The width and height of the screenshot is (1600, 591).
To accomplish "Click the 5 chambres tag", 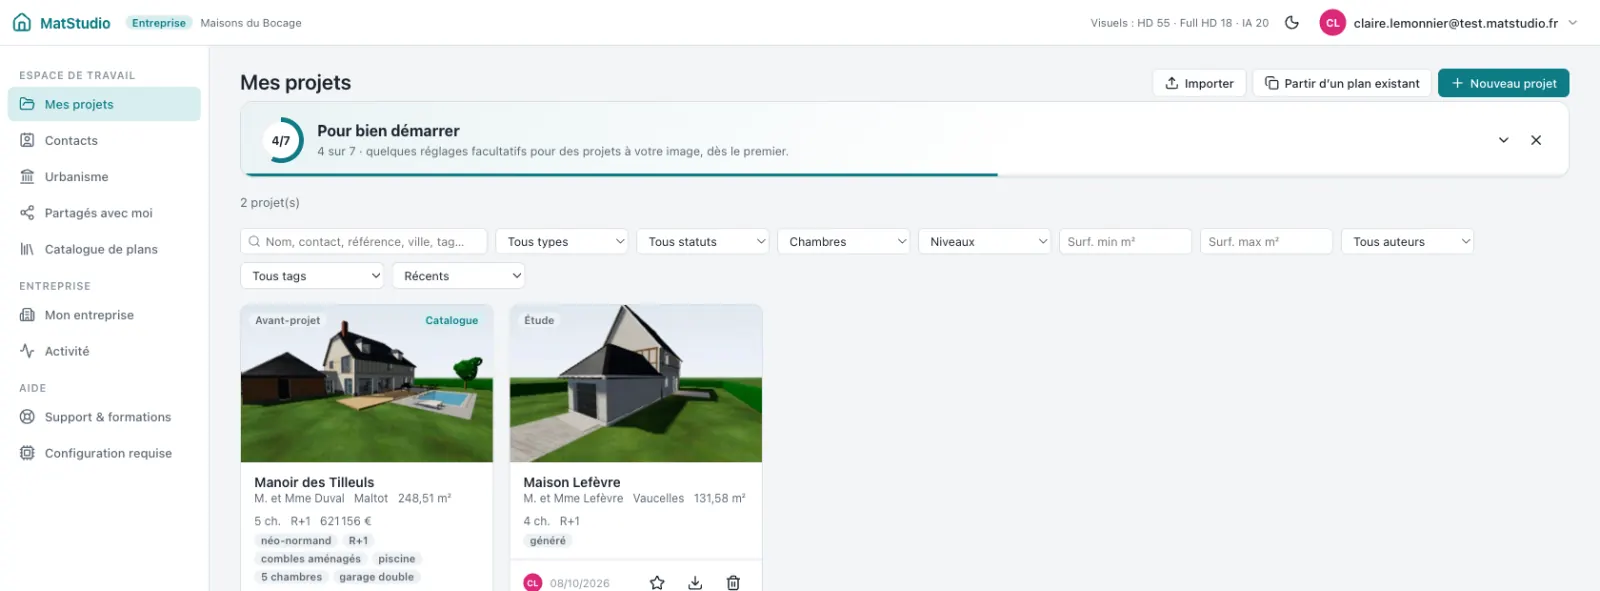I will [x=292, y=577].
